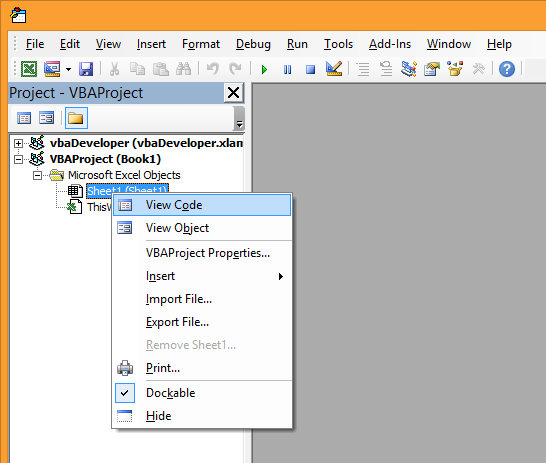Open the Insert submenu in context menu

[x=202, y=276]
